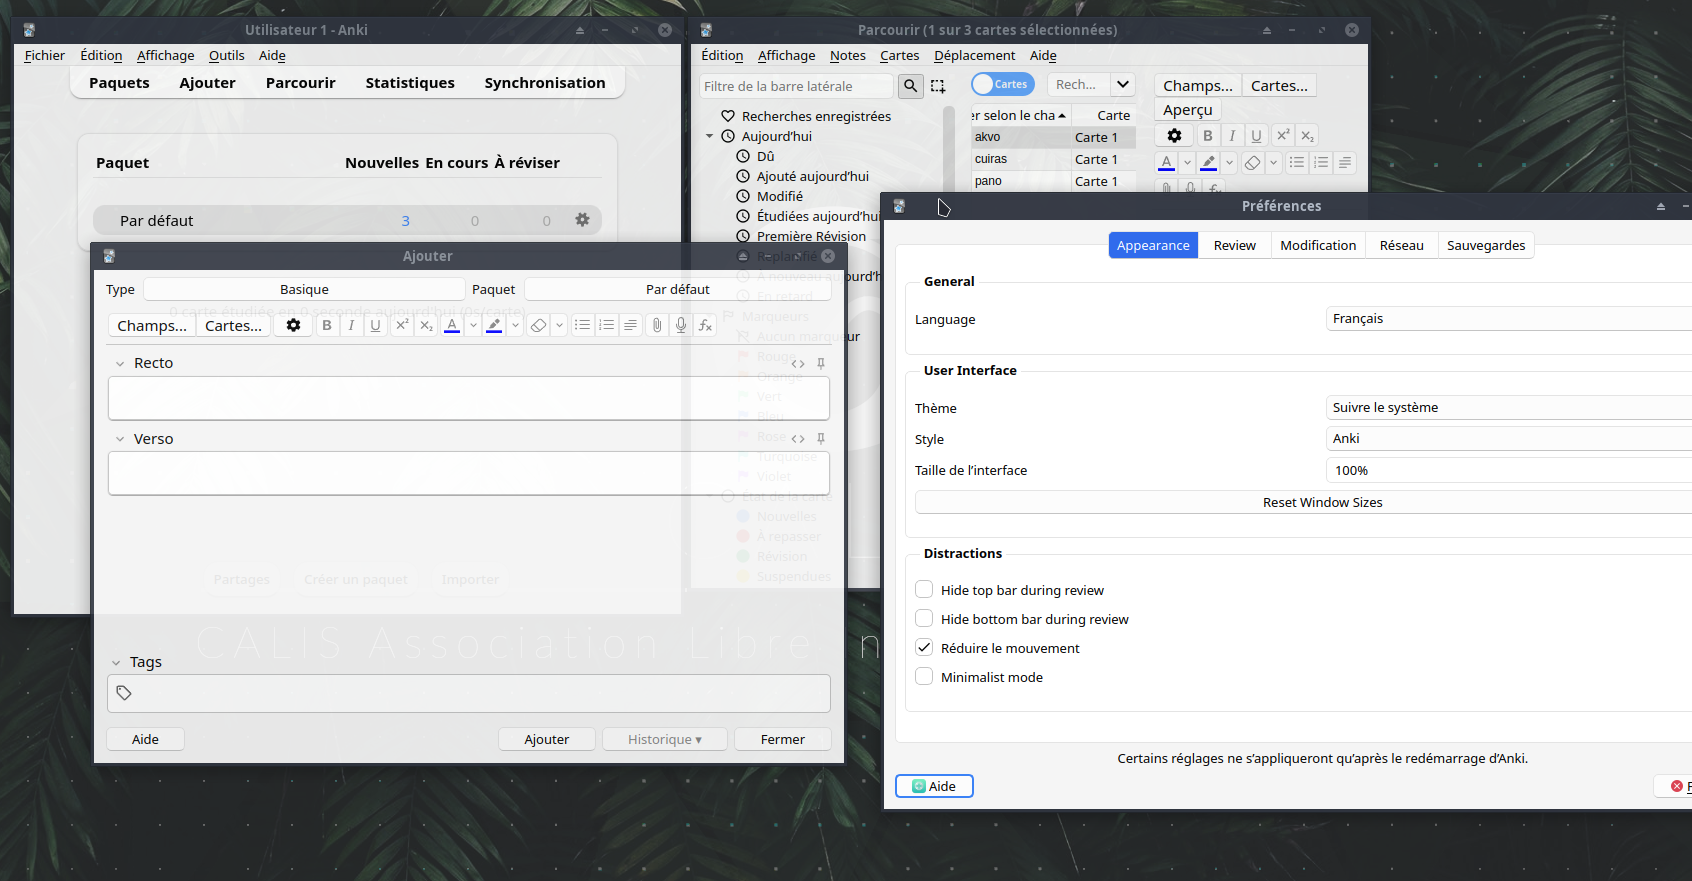Switch to the Review tab in Préférences

[x=1234, y=246]
